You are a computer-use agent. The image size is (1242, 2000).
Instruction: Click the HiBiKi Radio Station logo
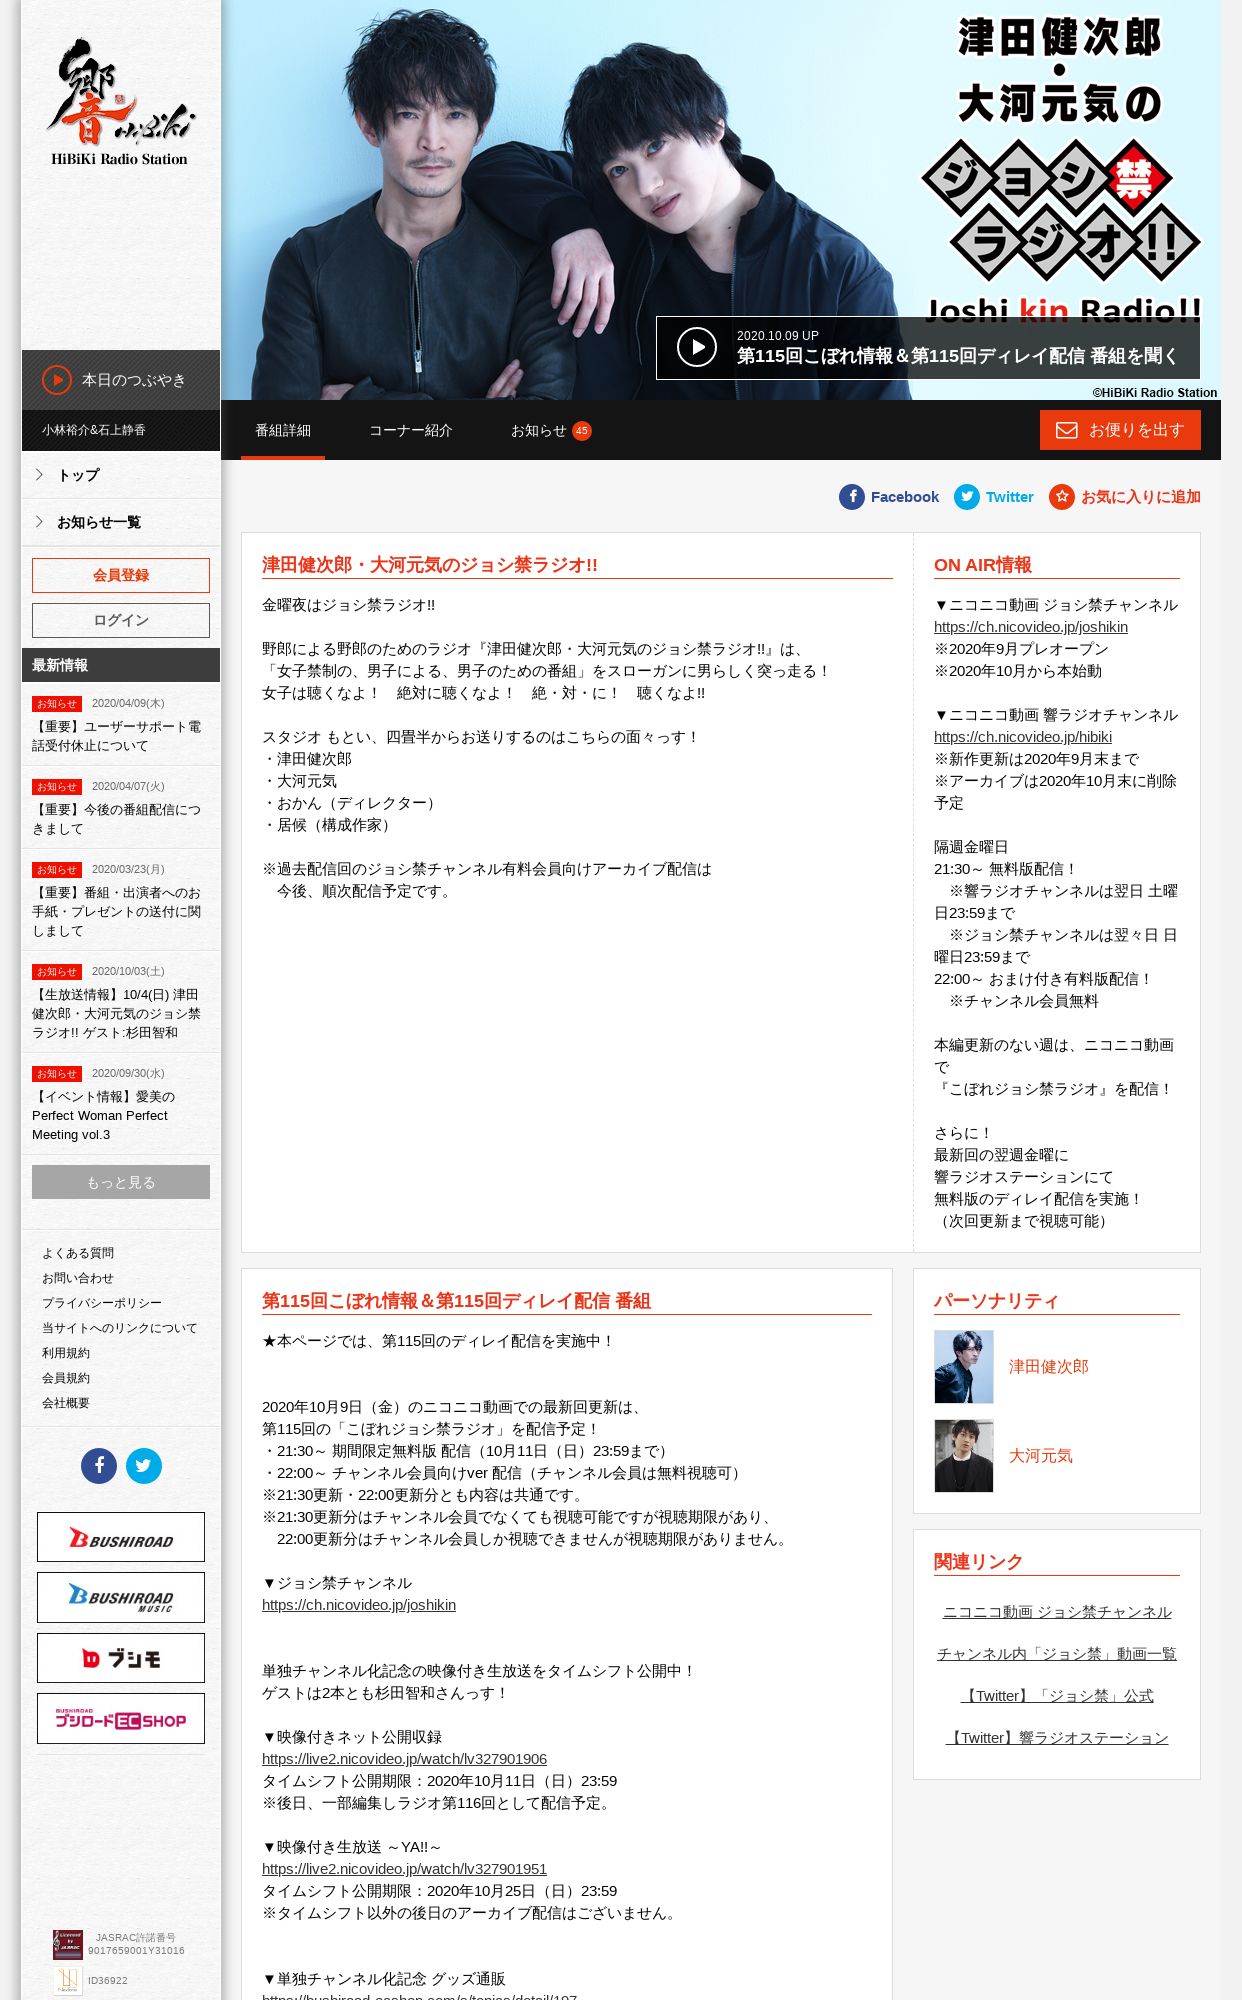tap(120, 102)
